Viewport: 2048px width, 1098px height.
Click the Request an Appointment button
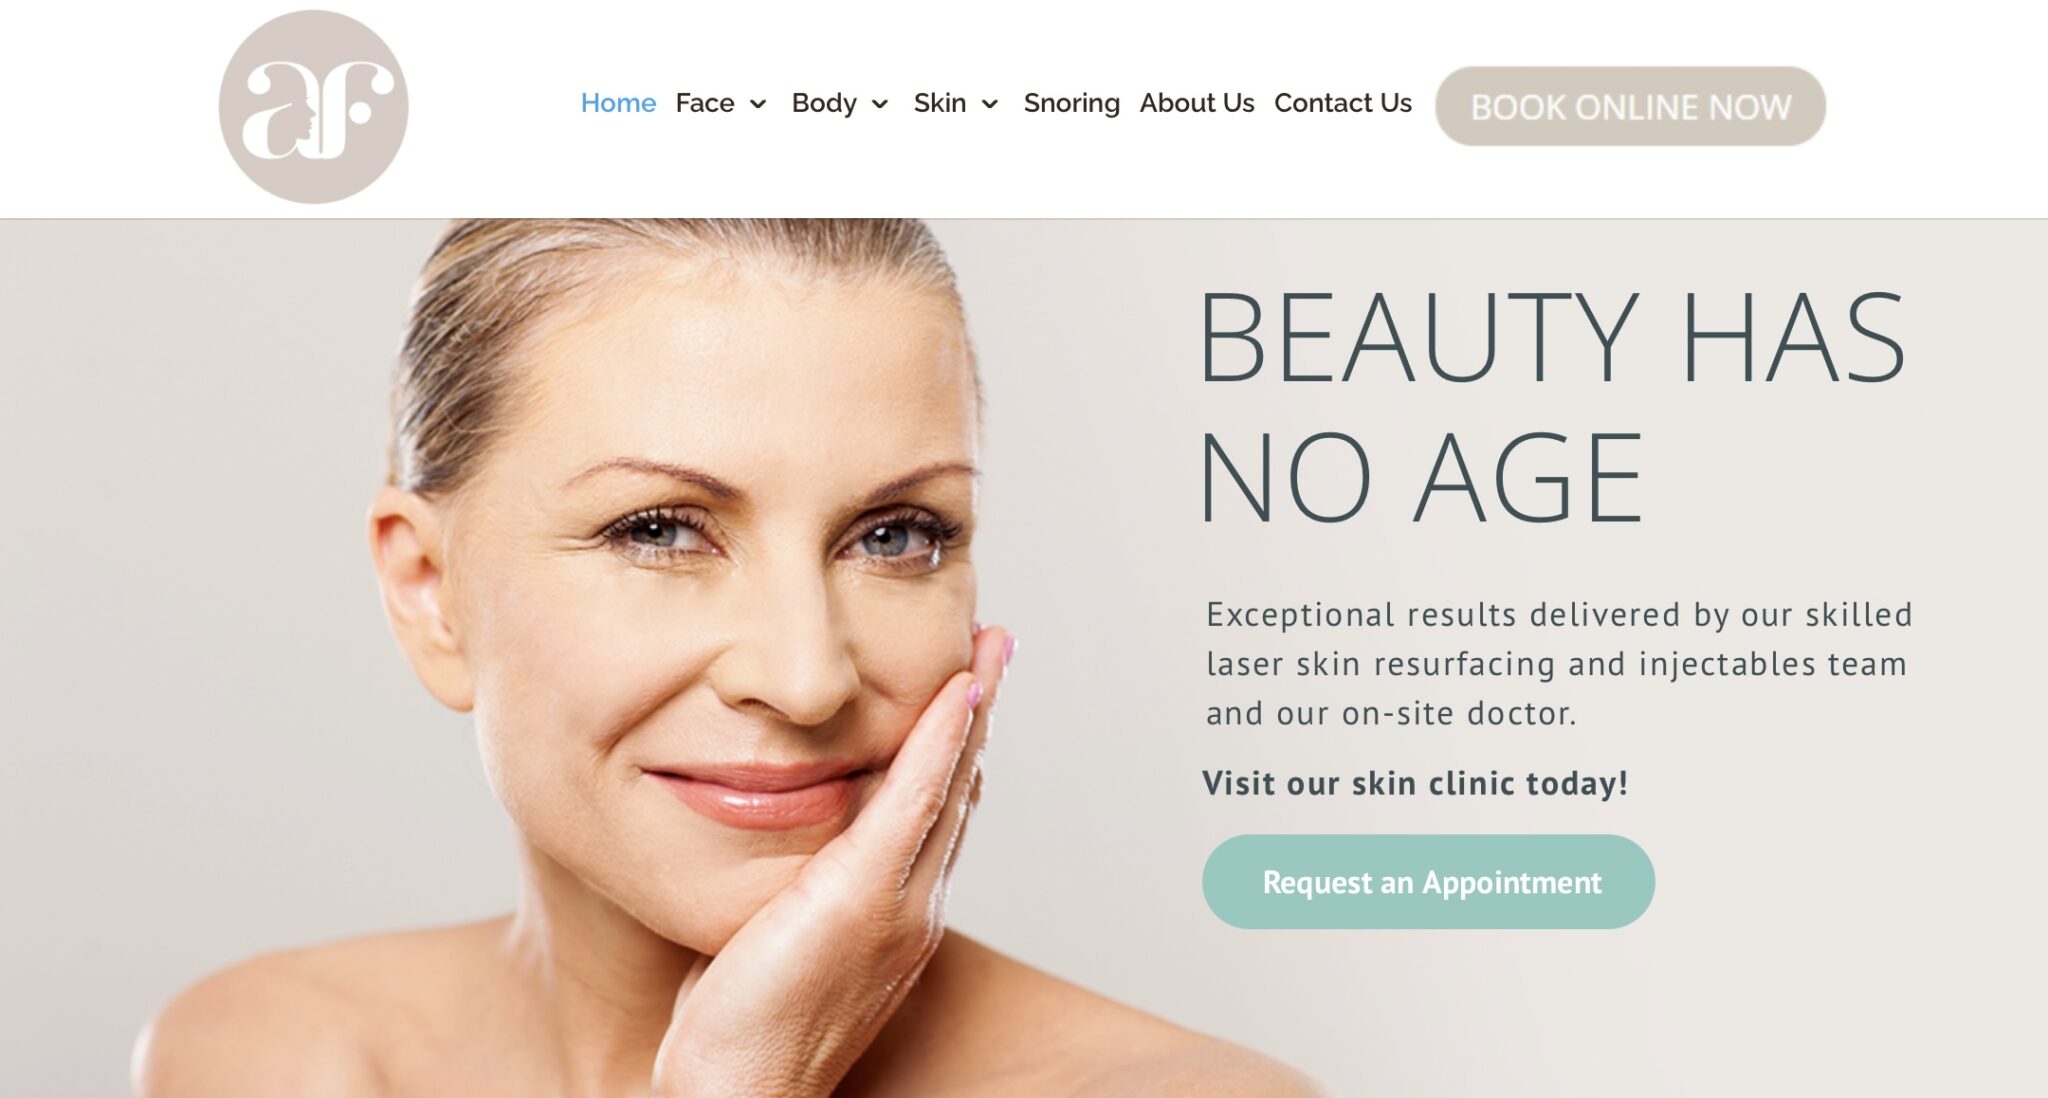[1428, 882]
